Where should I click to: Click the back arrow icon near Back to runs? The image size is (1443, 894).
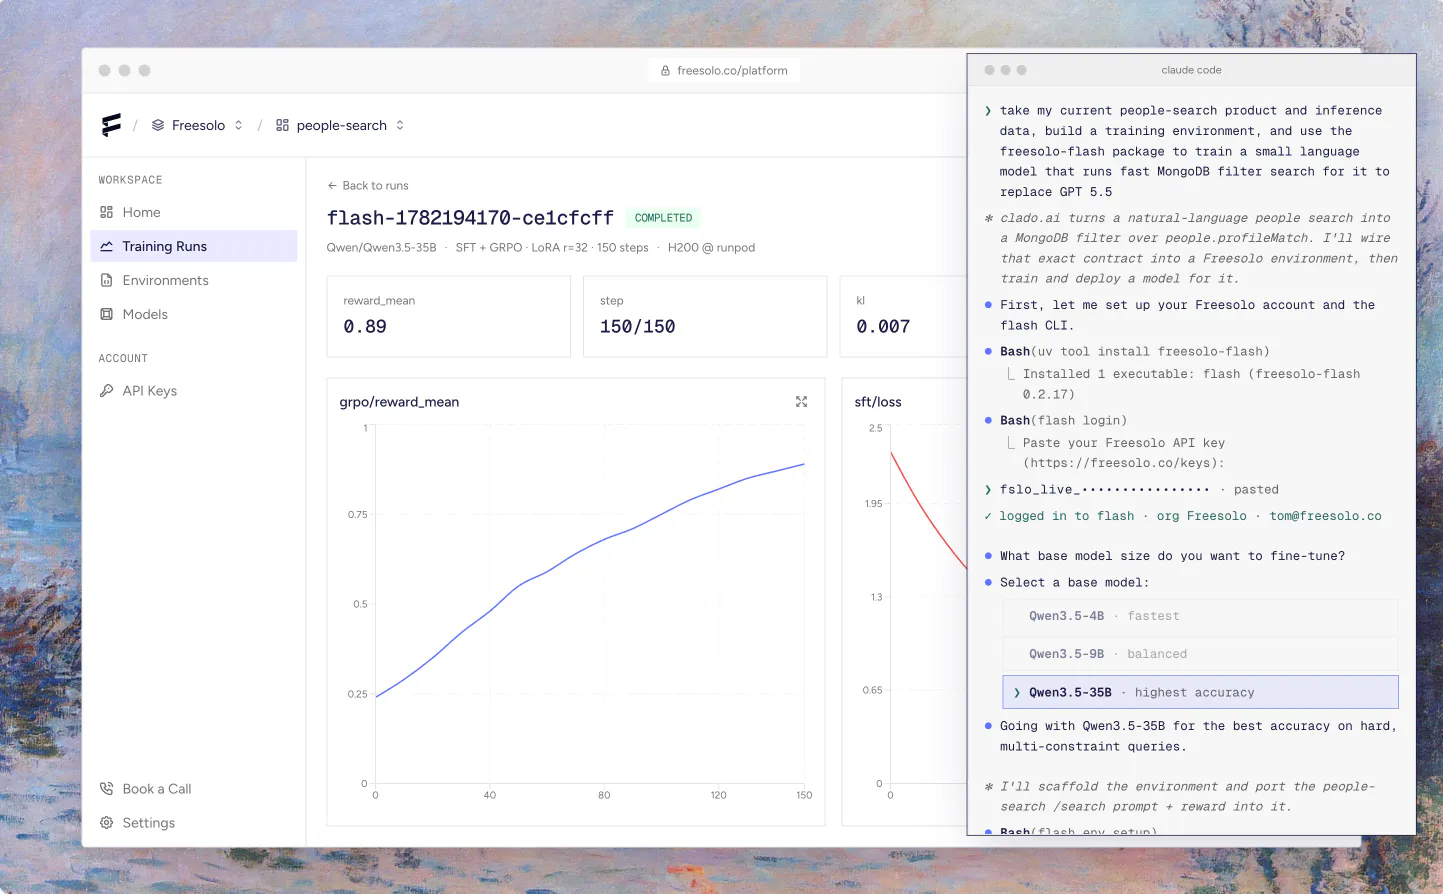[x=332, y=185]
